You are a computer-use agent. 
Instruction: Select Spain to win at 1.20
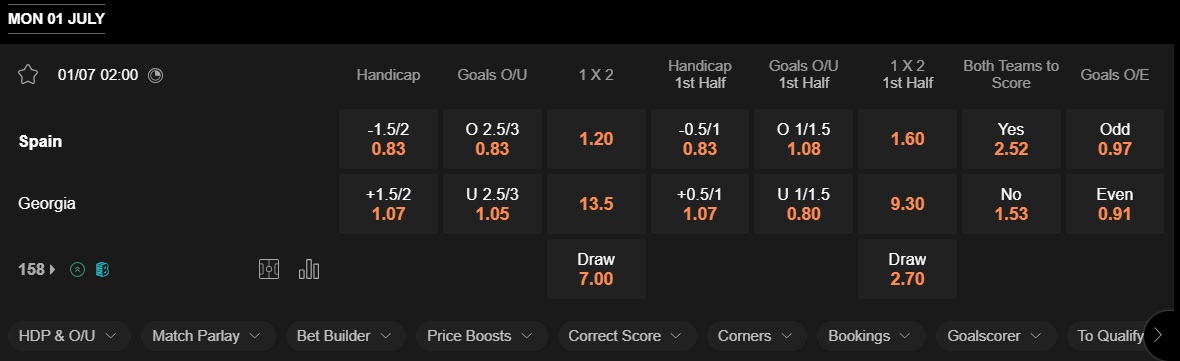tap(596, 139)
